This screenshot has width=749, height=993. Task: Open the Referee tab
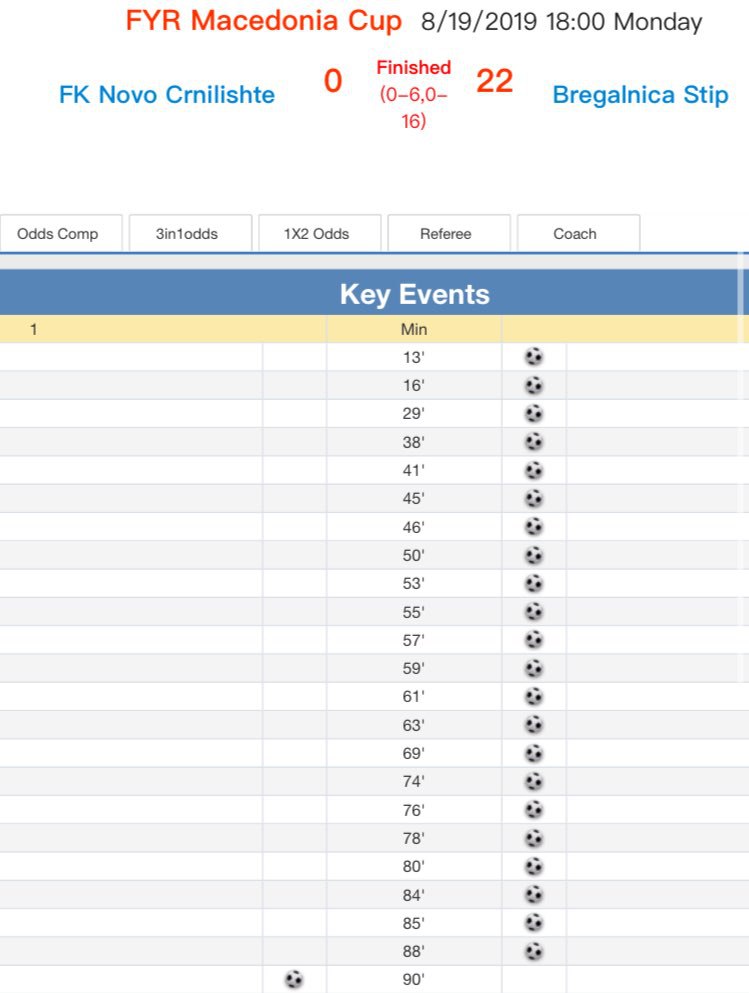(x=449, y=234)
